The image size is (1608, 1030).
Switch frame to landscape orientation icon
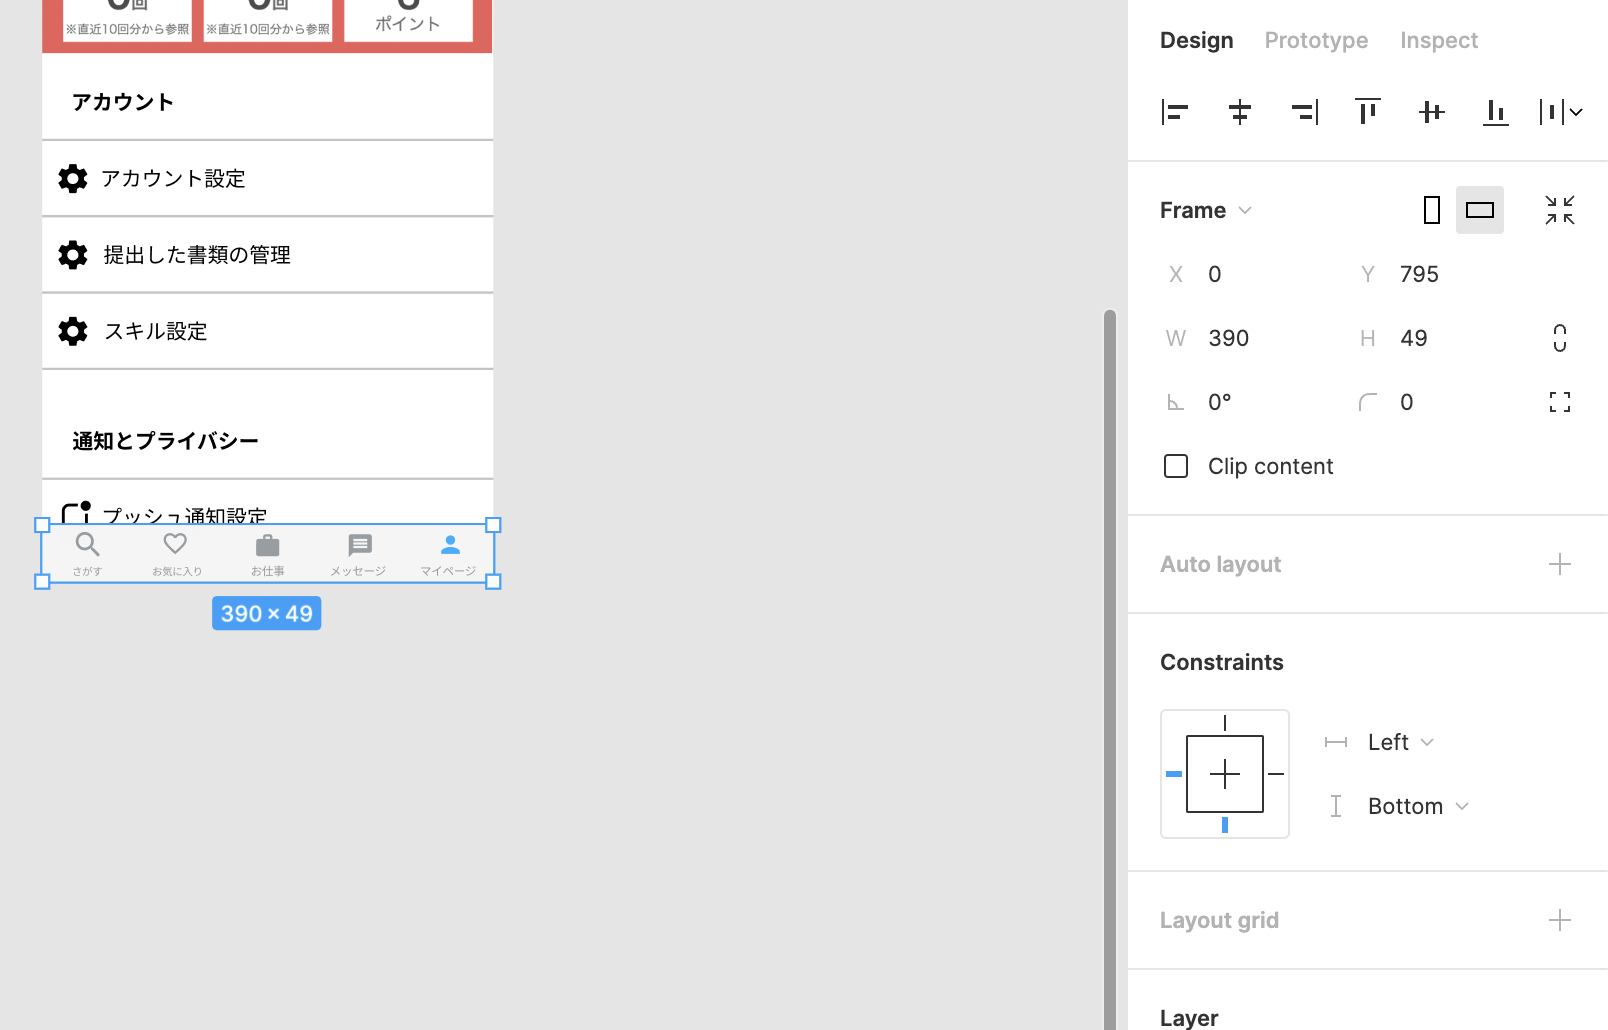click(1480, 210)
